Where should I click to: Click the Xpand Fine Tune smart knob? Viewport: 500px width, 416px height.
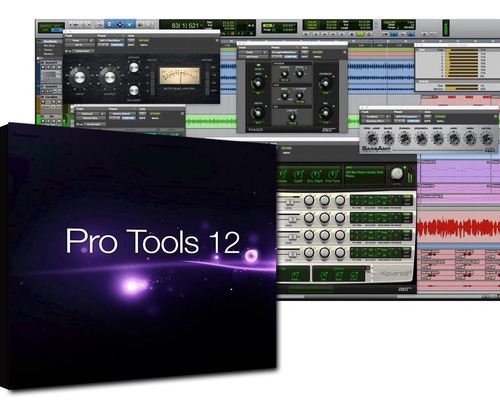coord(333,174)
